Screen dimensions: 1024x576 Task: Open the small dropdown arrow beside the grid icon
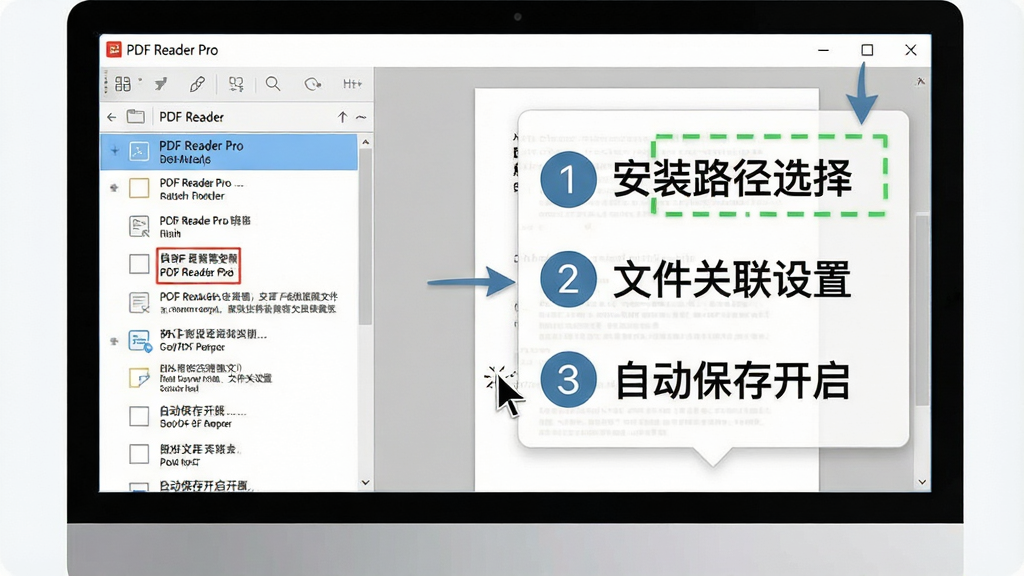coord(140,81)
